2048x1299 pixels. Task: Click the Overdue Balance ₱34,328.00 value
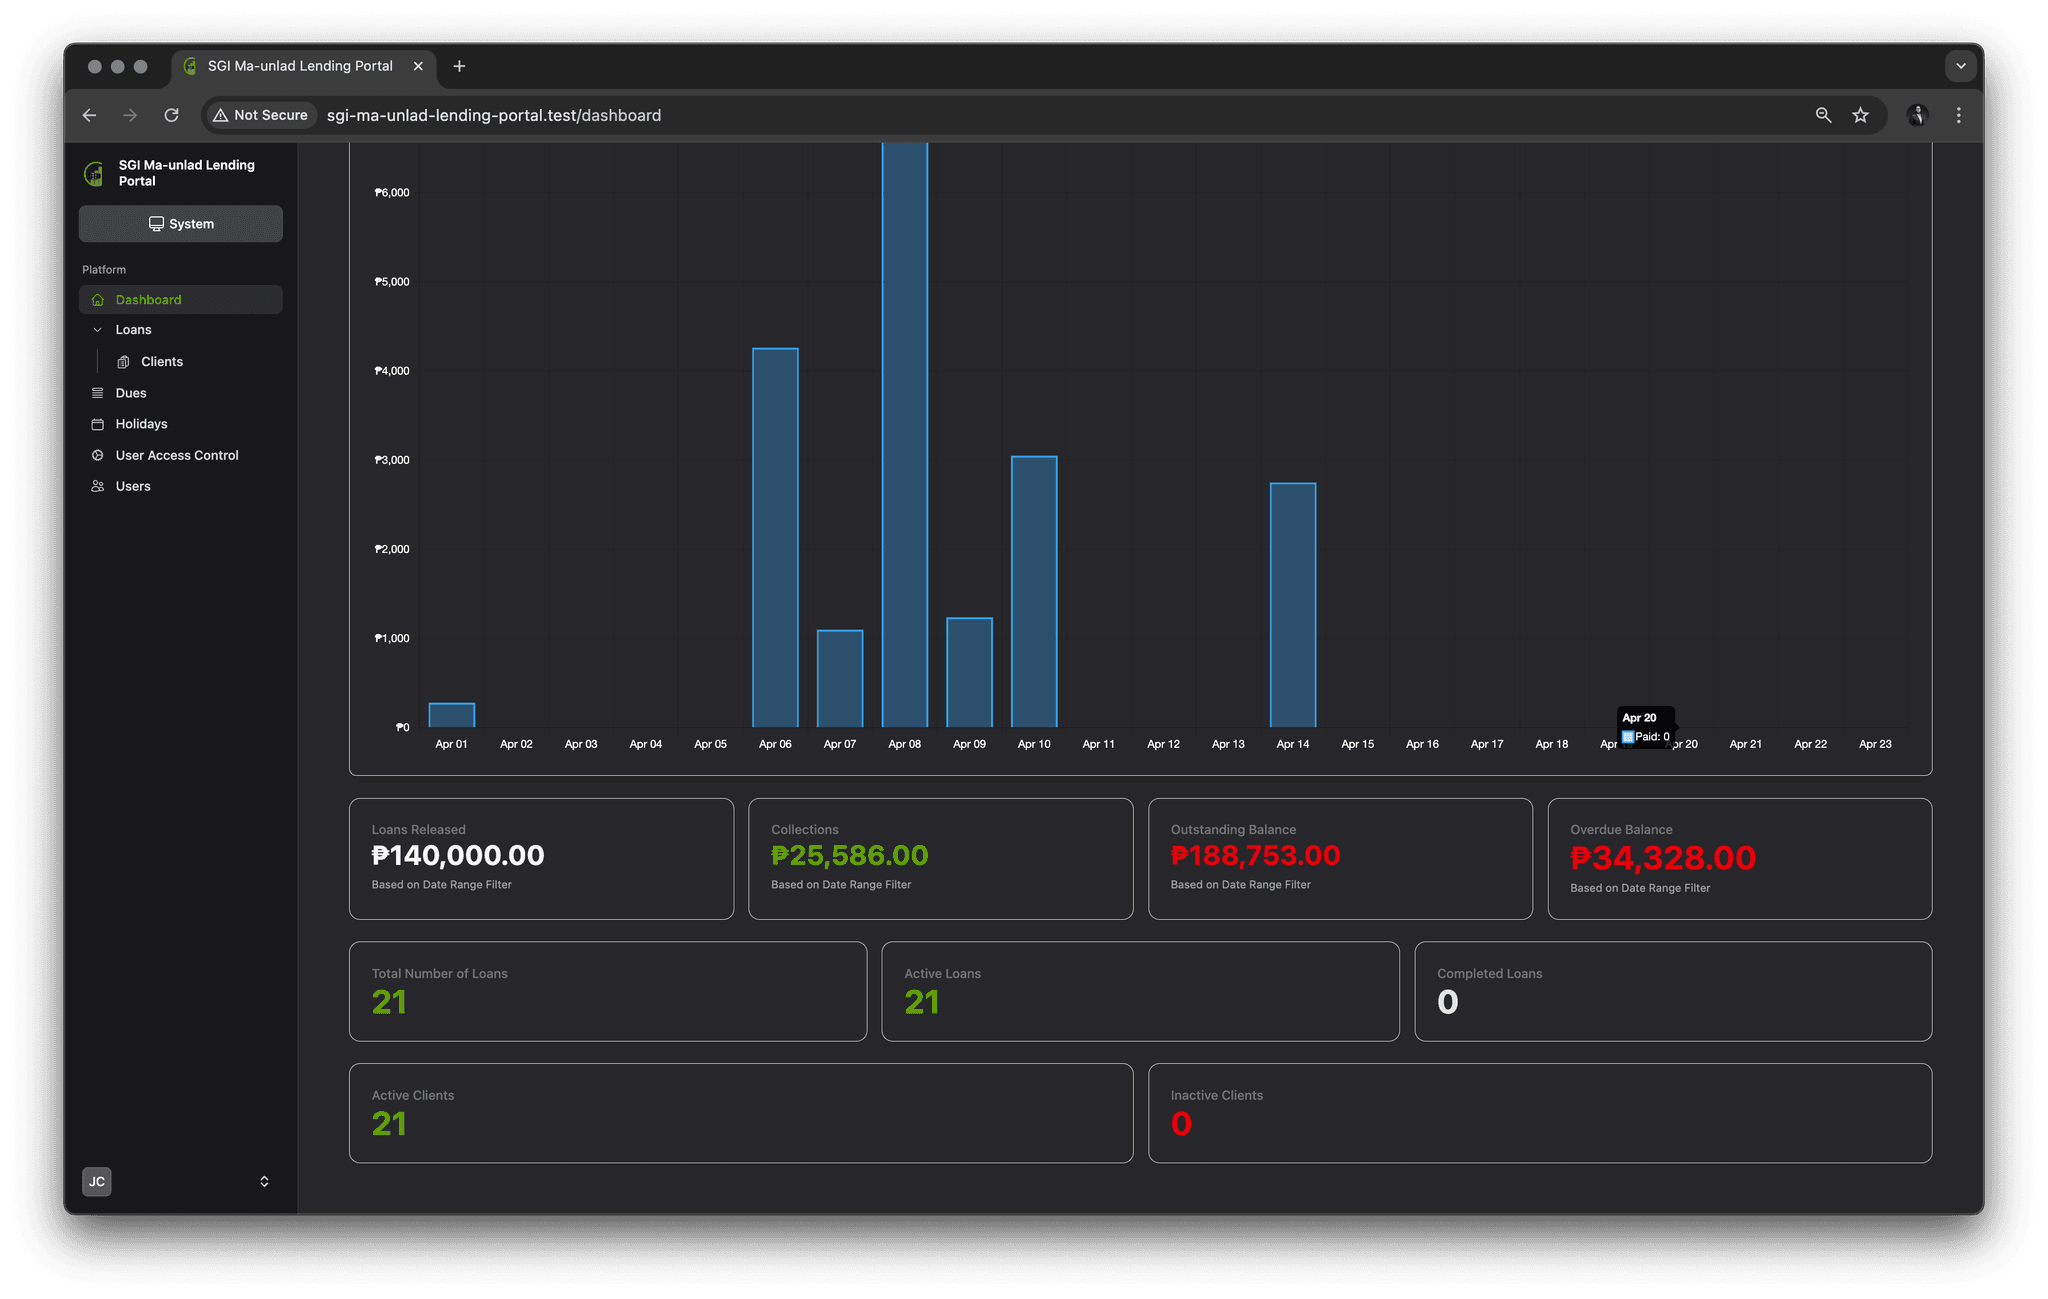point(1662,858)
